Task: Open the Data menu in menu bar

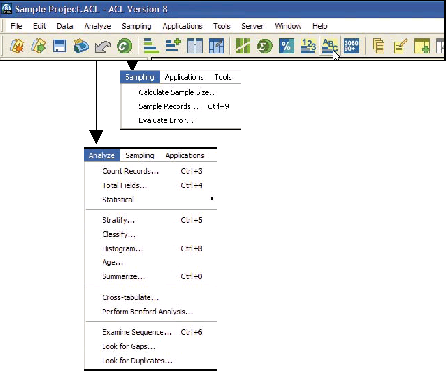Action: click(x=65, y=26)
